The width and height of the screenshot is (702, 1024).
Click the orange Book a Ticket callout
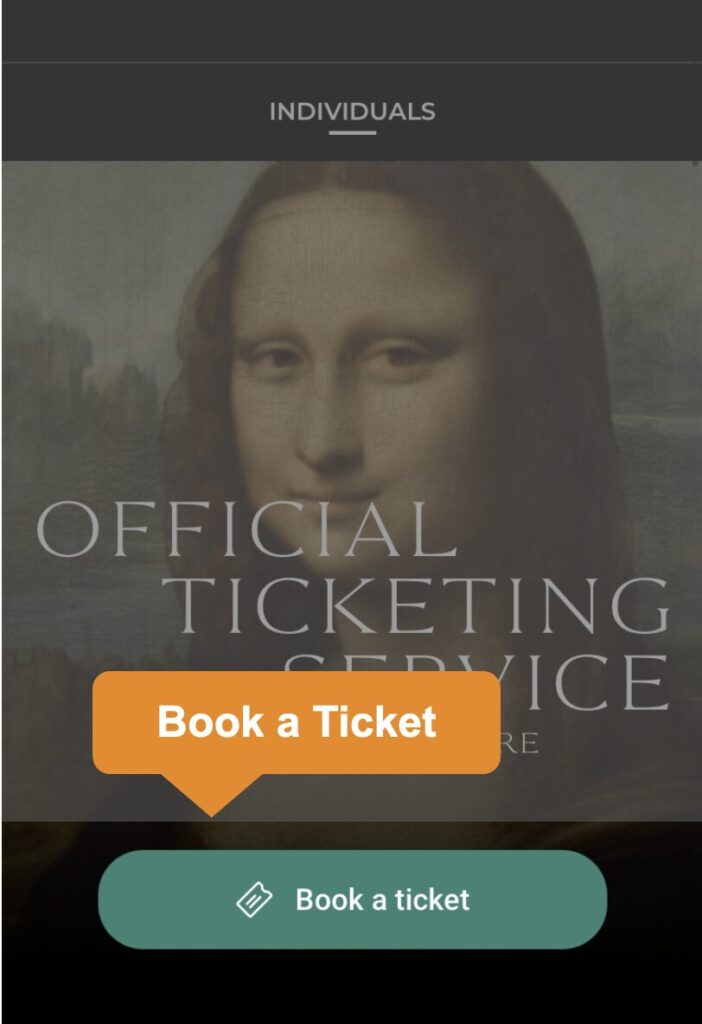click(x=296, y=722)
